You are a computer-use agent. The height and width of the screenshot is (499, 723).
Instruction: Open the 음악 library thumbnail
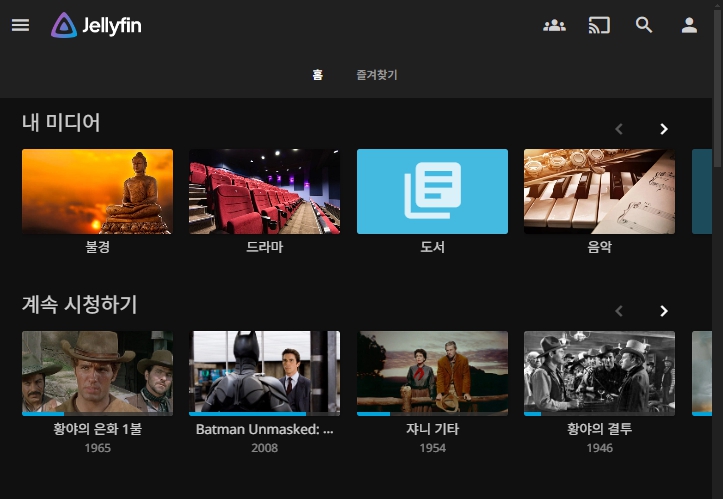point(599,191)
